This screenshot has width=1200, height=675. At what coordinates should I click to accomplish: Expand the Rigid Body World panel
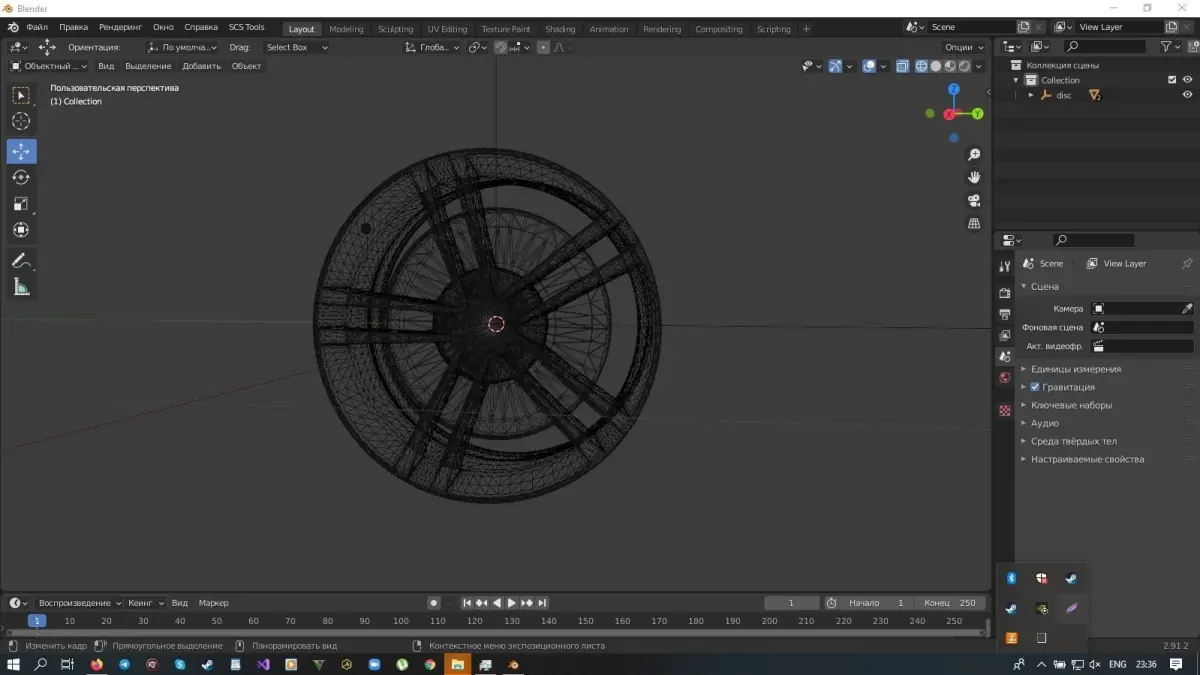point(1074,441)
